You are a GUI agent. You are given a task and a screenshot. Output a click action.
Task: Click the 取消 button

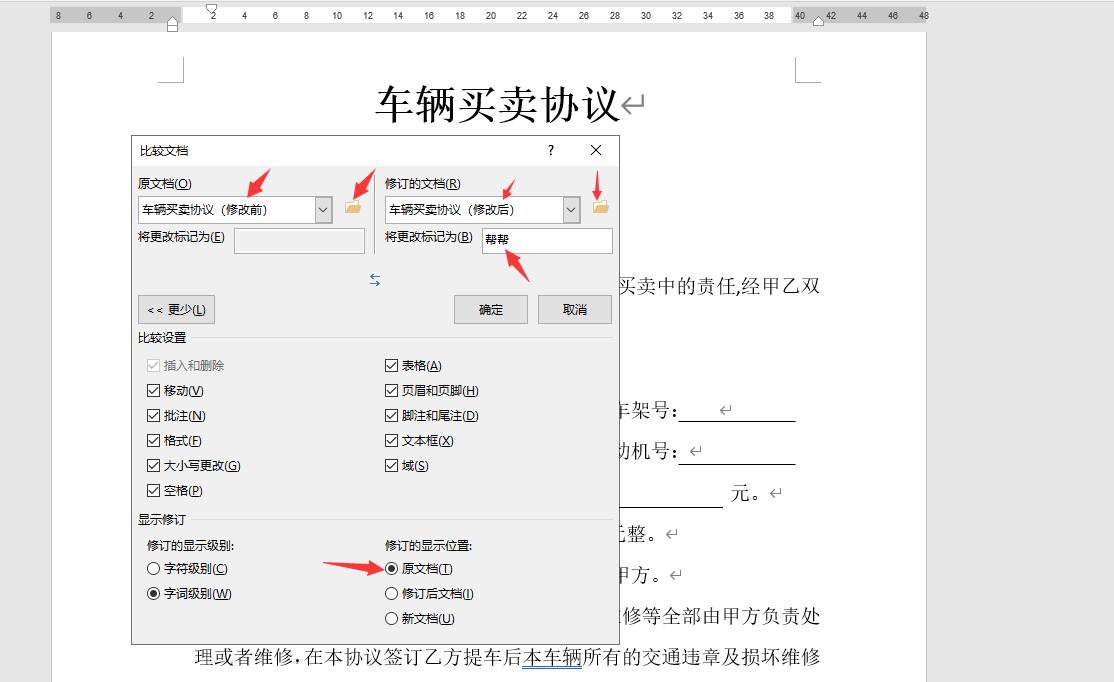tap(575, 309)
